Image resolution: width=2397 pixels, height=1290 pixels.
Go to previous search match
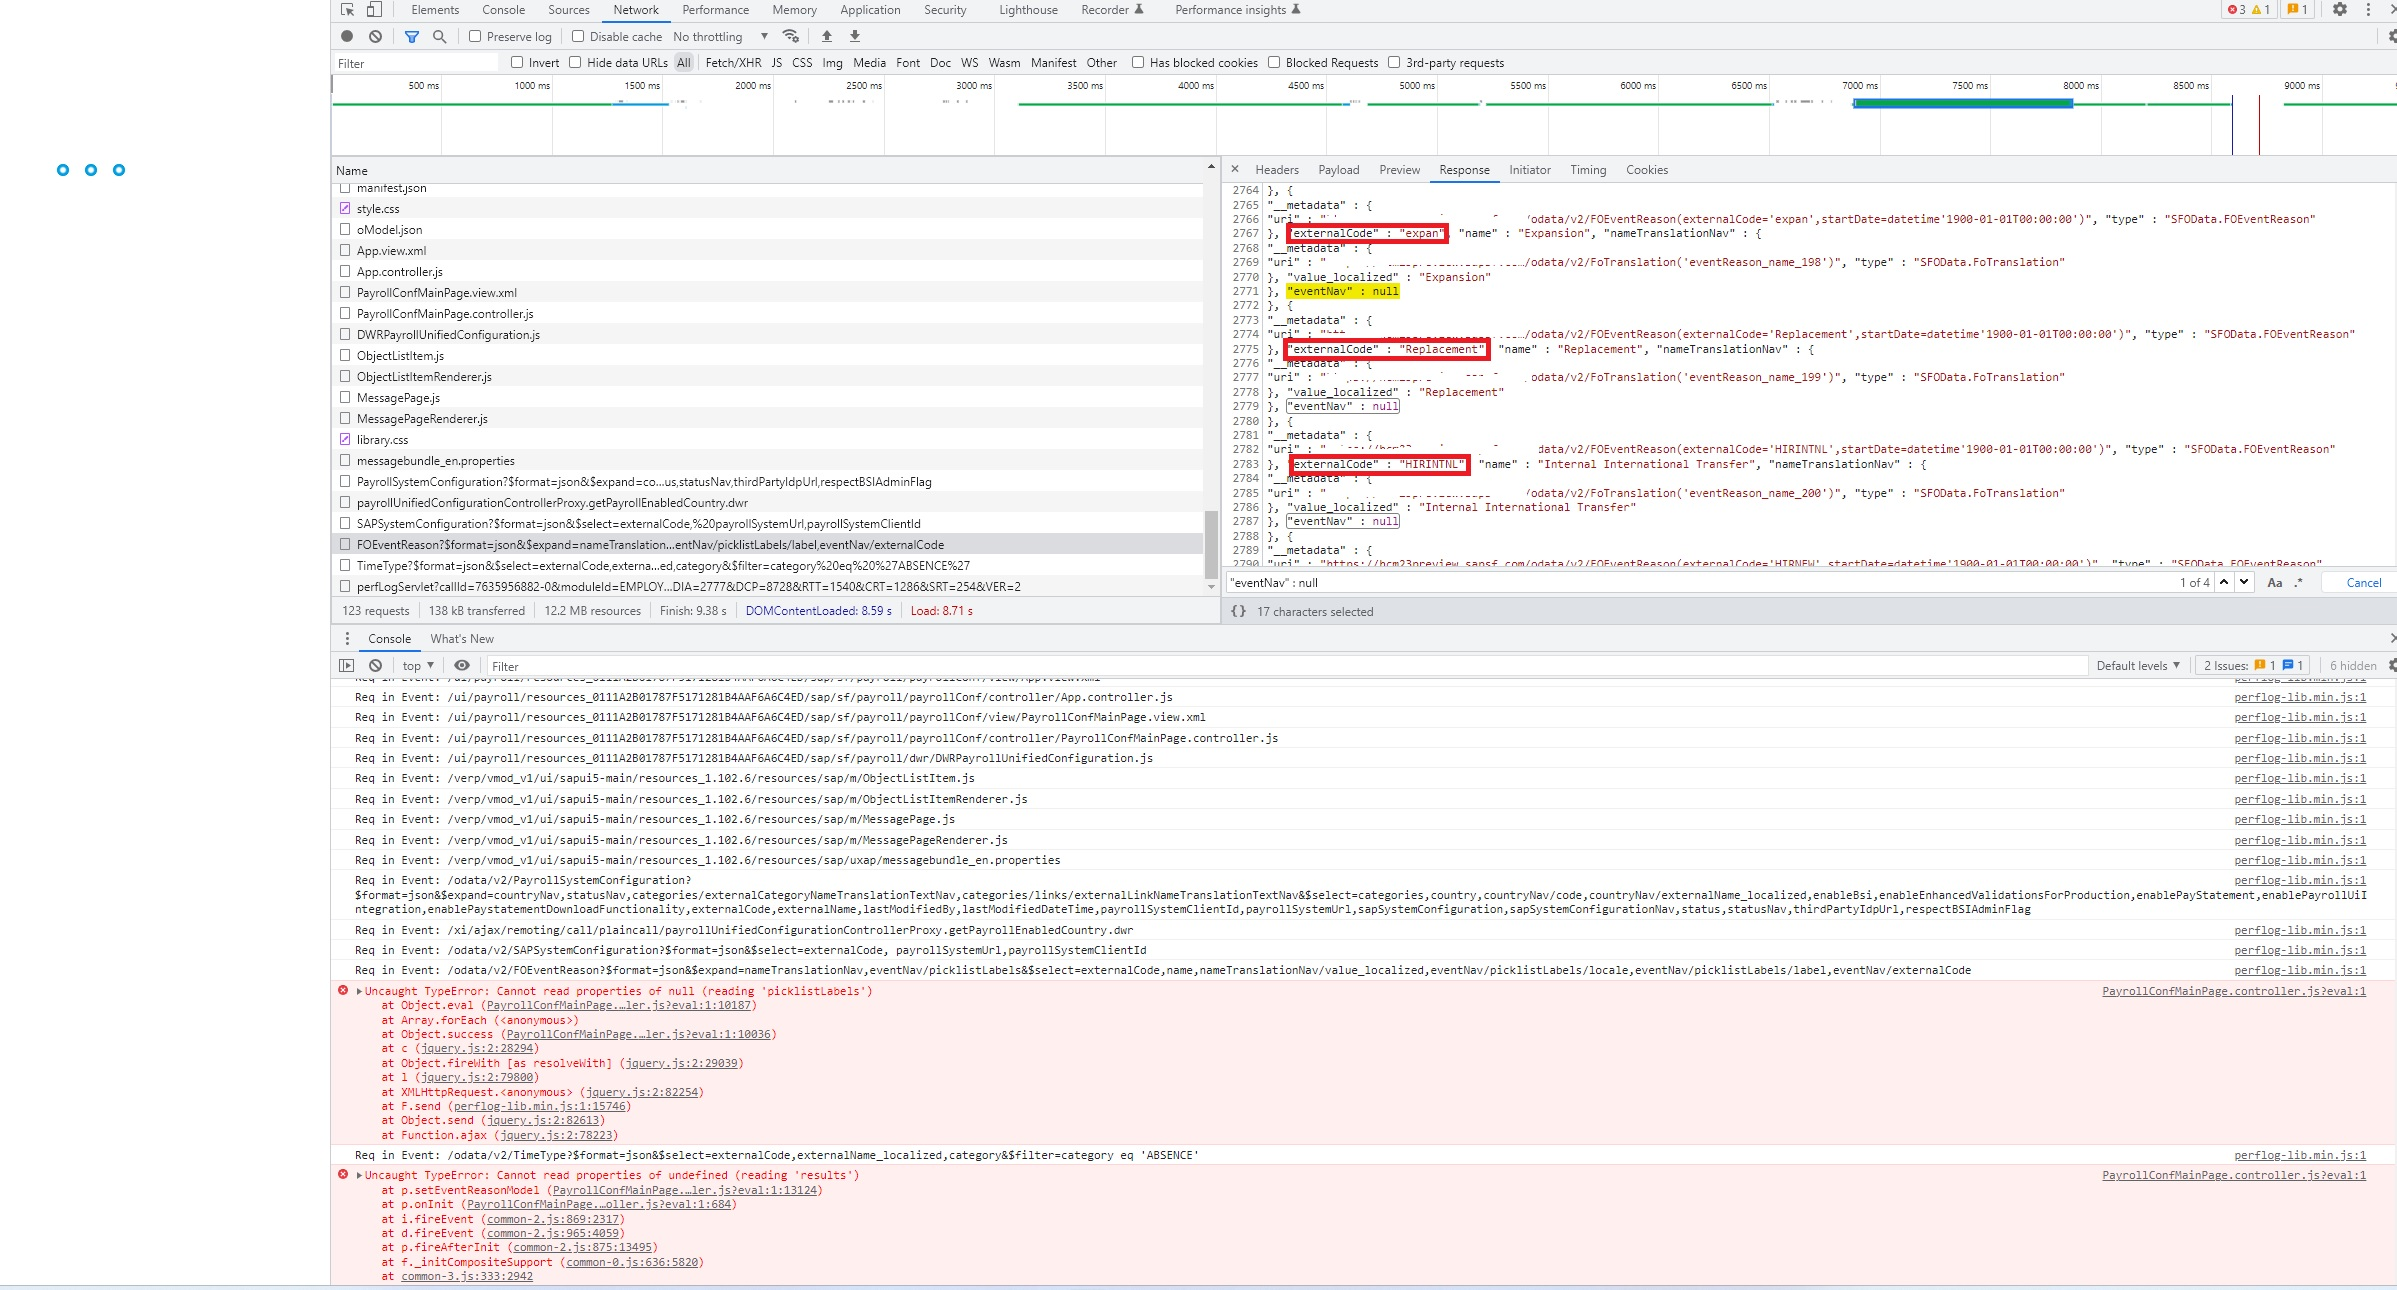tap(2224, 582)
